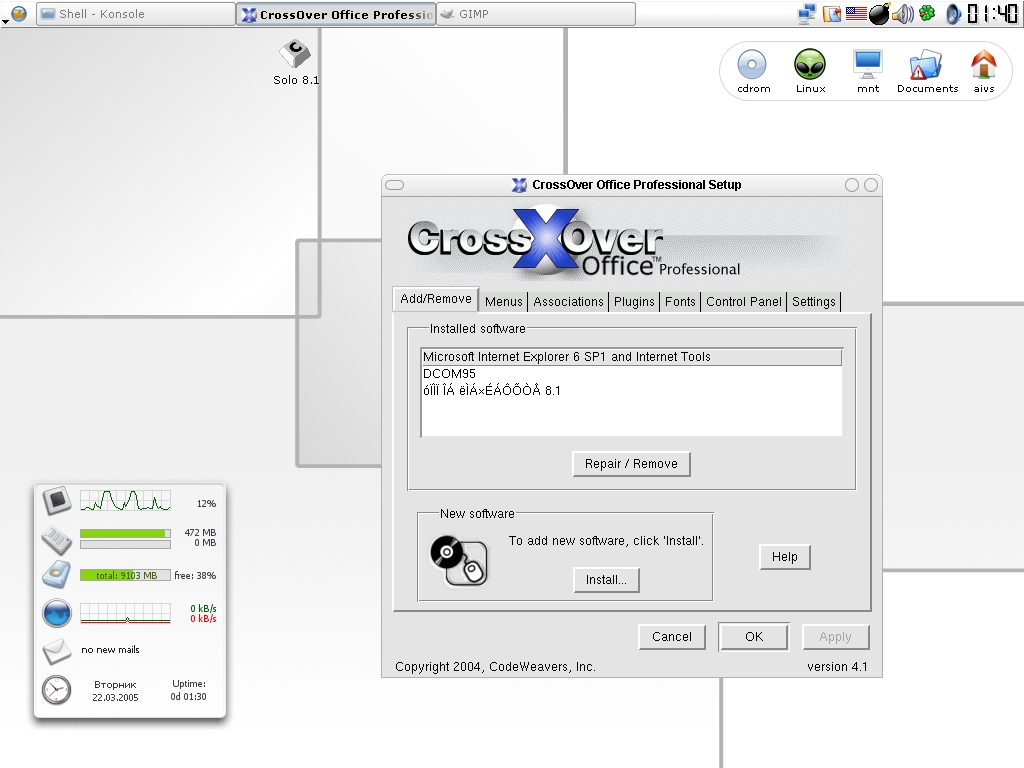Click the mail envelope icon in widget
Image resolution: width=1024 pixels, height=768 pixels.
pos(57,650)
